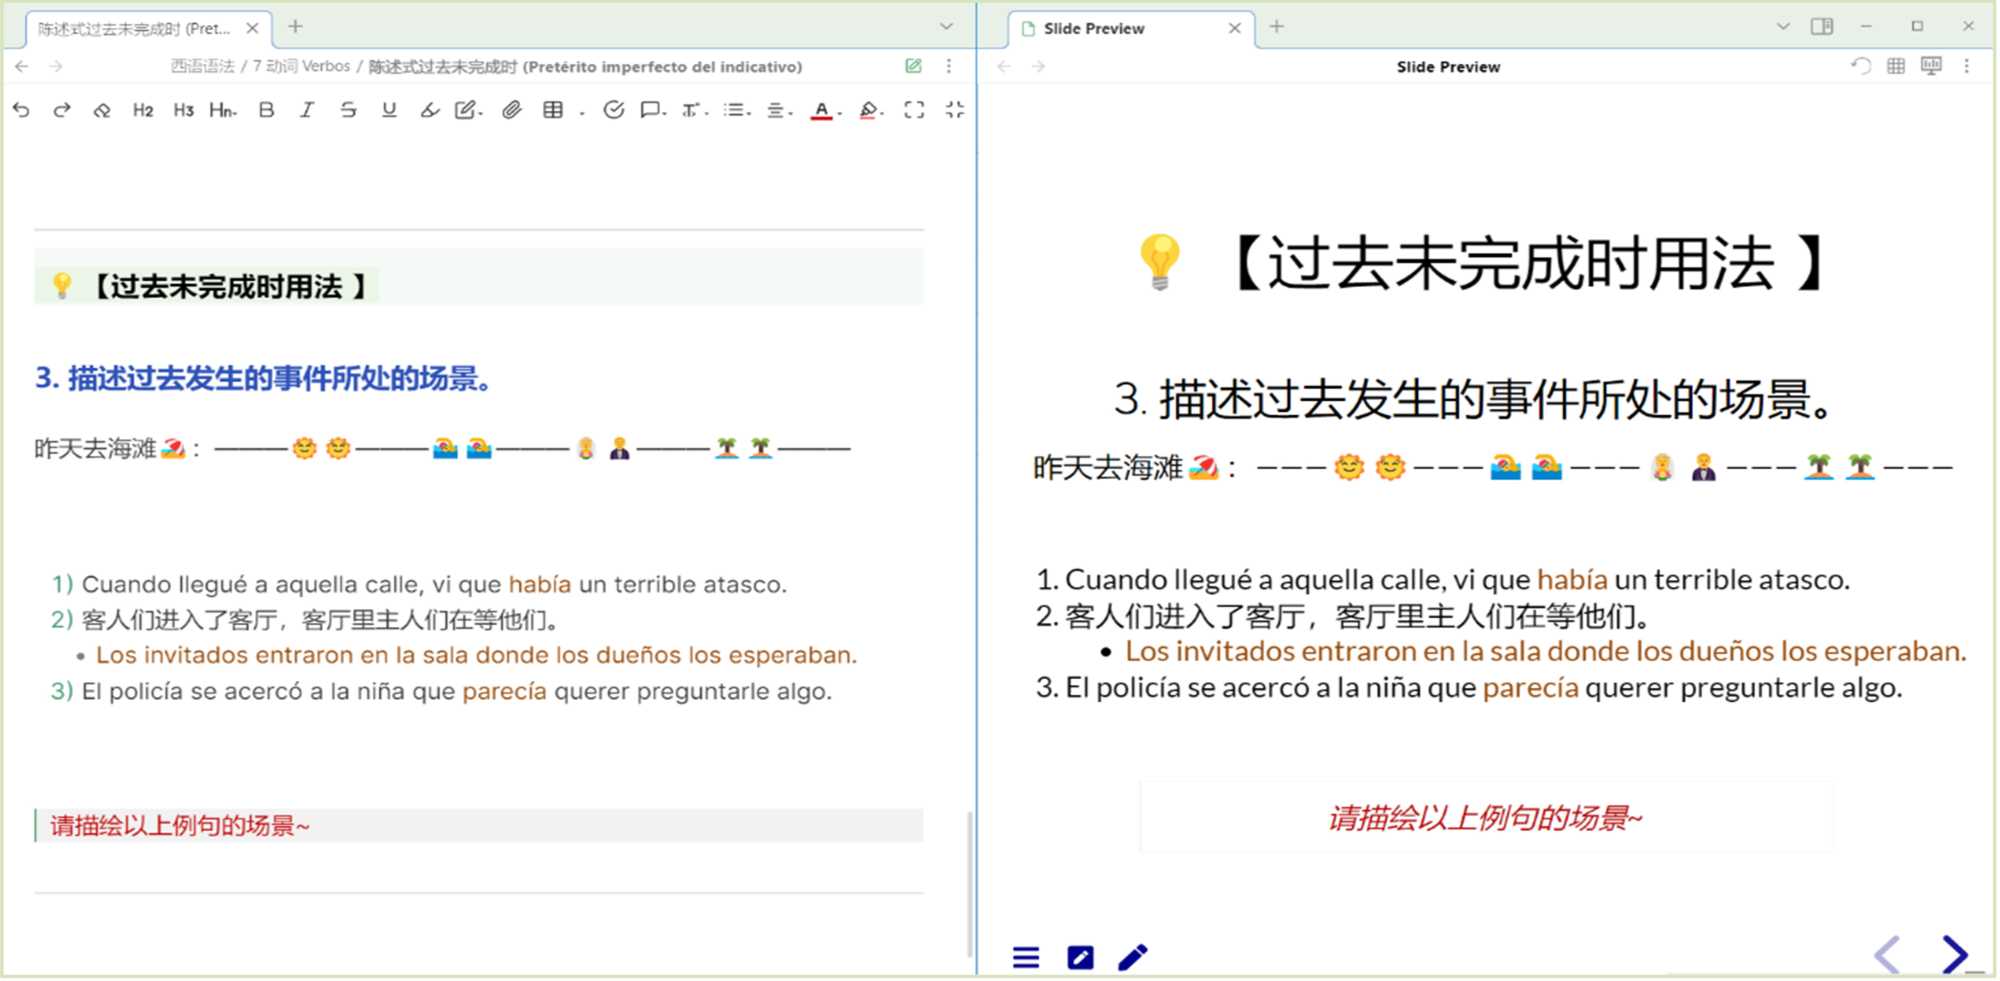This screenshot has width=2000, height=981.
Task: Toggle bold formatting
Action: point(266,110)
